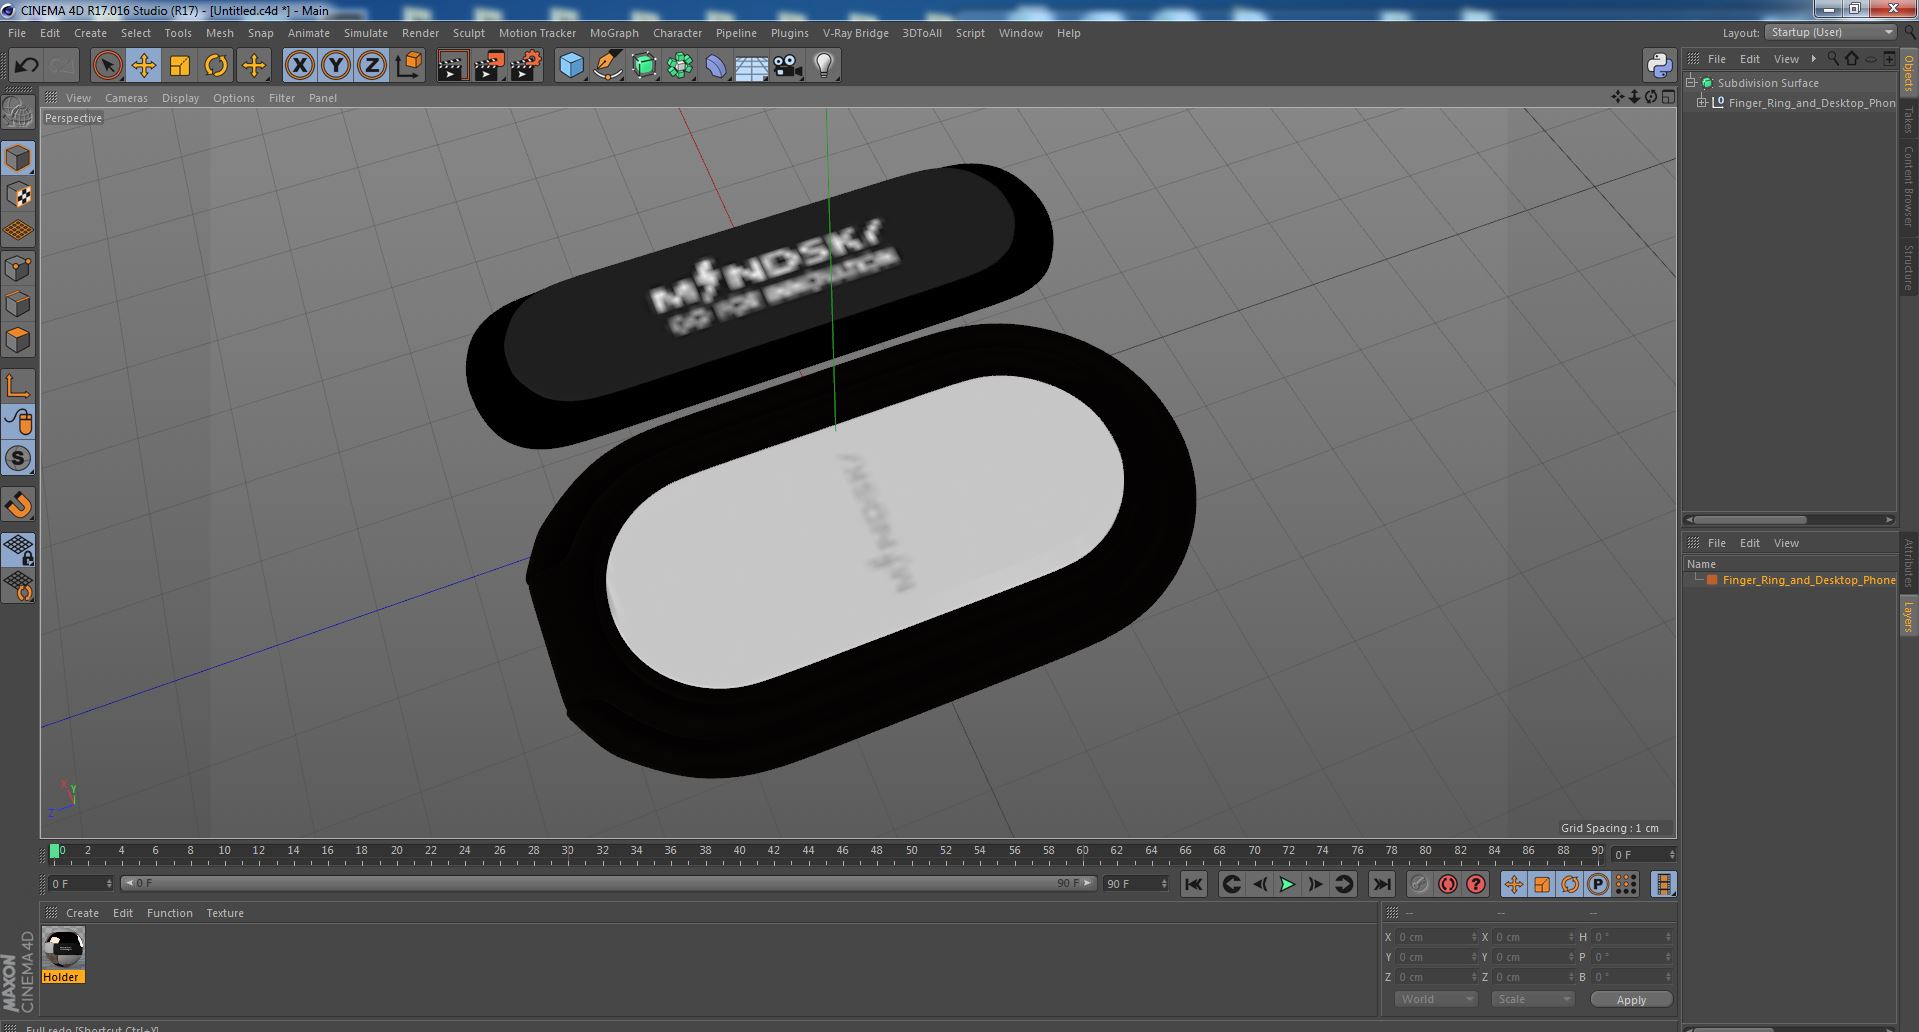The width and height of the screenshot is (1919, 1032).
Task: Switch to Model mode cube icon
Action: click(x=18, y=158)
